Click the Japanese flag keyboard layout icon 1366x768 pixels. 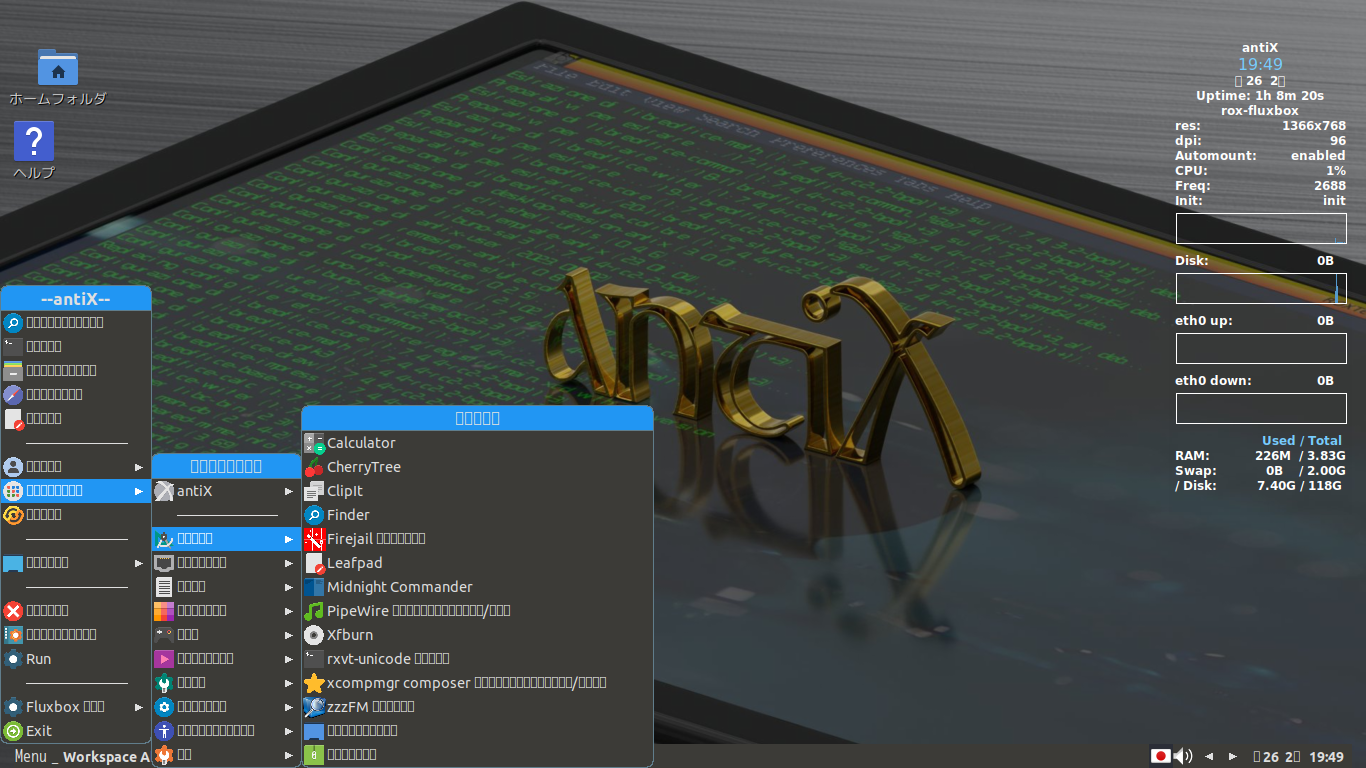pyautogui.click(x=1161, y=756)
